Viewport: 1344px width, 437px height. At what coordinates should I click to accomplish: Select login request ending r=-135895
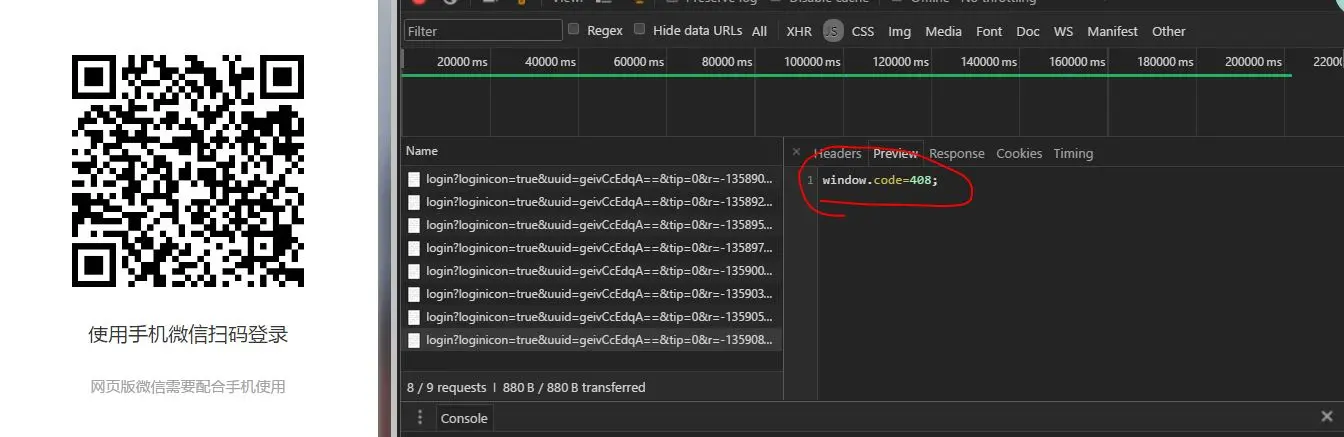pos(593,225)
